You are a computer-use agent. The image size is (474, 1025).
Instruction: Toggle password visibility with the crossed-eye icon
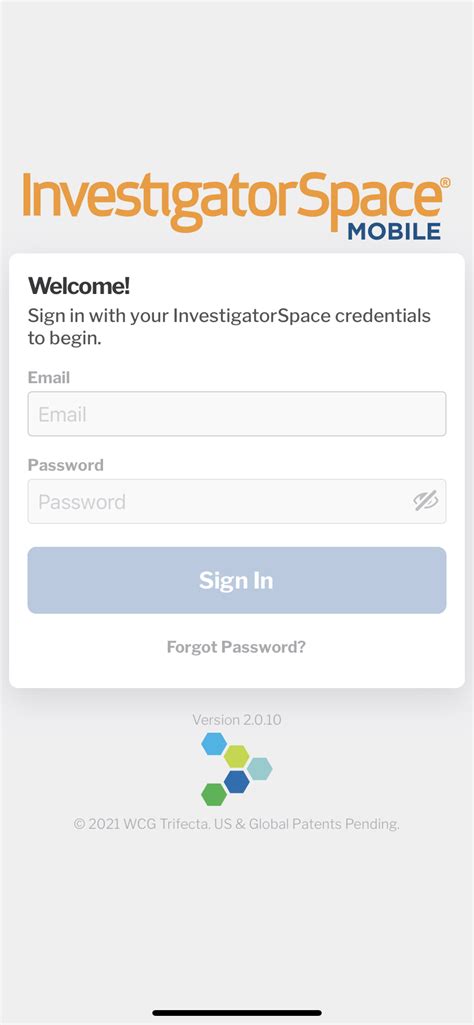(x=426, y=501)
